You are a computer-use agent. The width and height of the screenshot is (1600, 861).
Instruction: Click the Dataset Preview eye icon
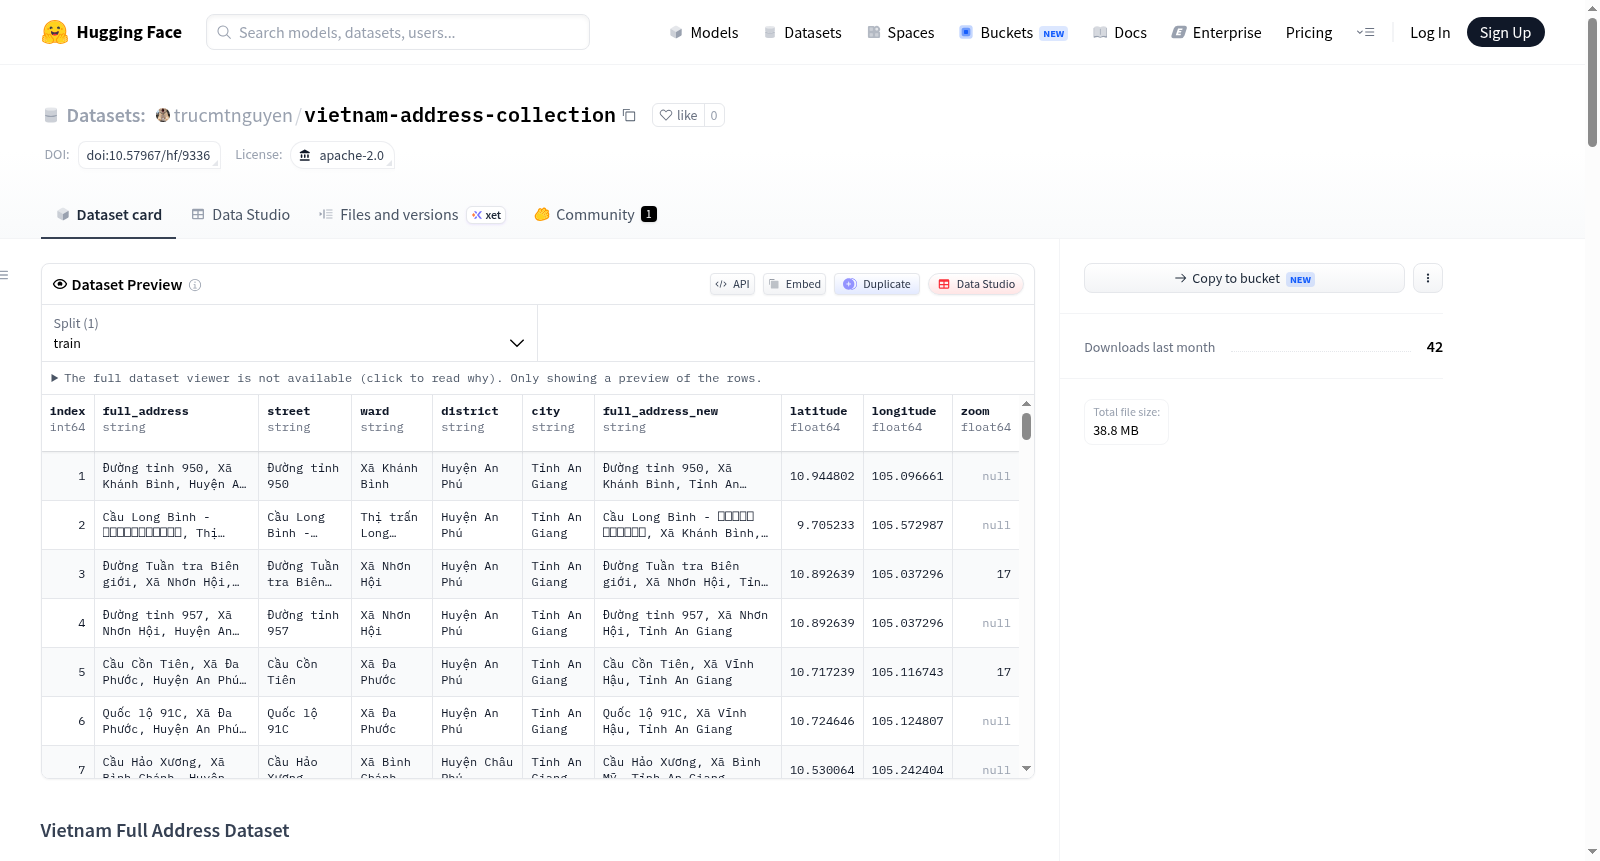coord(60,284)
